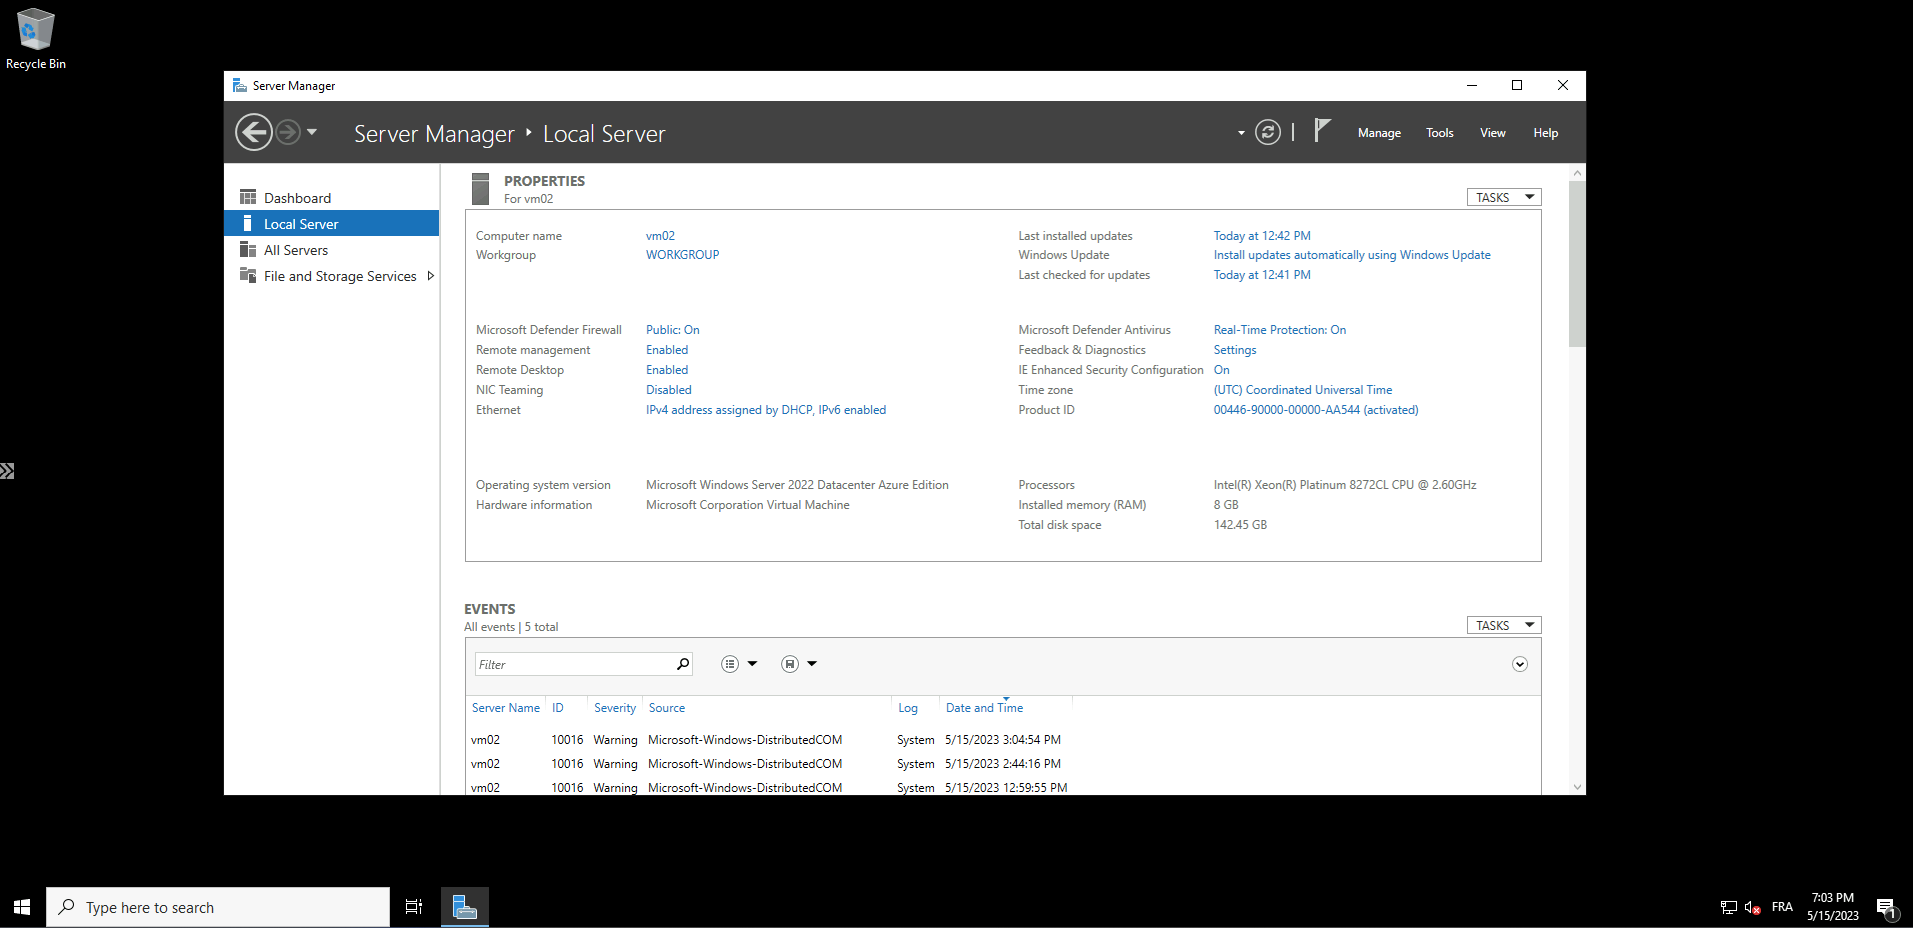Expand File and Storage Services arrow
The height and width of the screenshot is (928, 1913).
431,276
